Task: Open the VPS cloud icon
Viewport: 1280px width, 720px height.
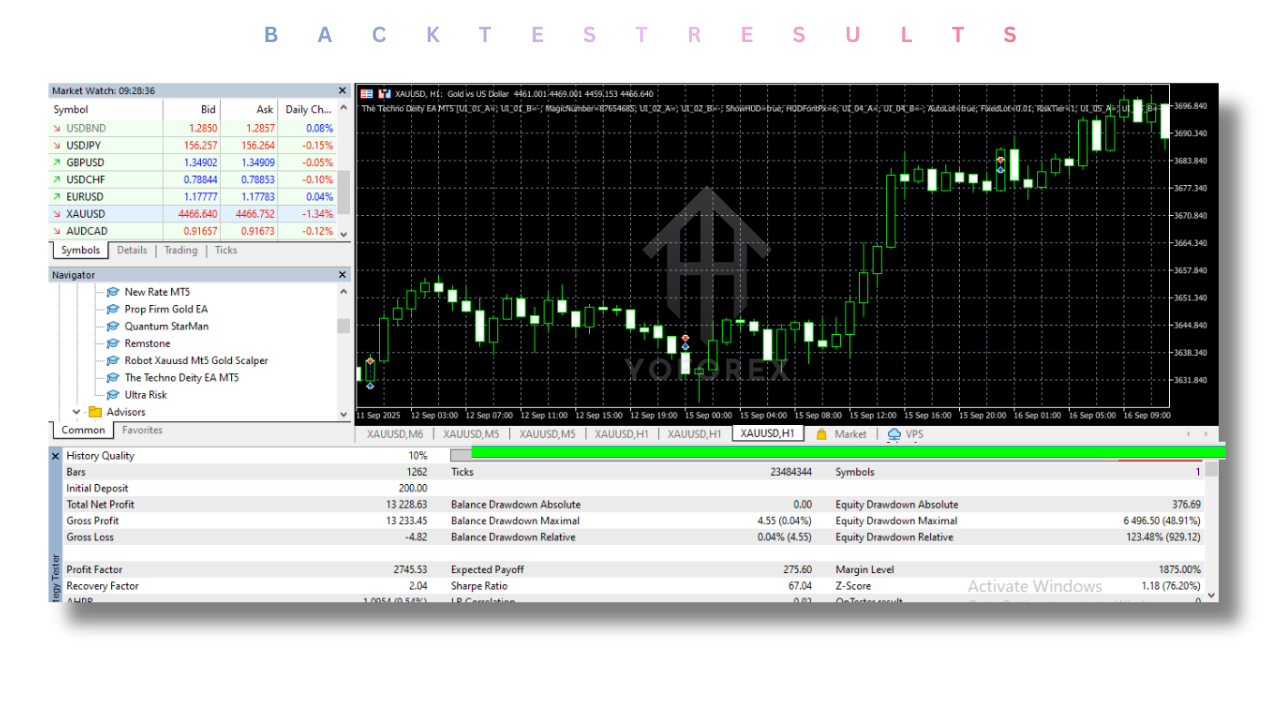Action: coord(894,434)
